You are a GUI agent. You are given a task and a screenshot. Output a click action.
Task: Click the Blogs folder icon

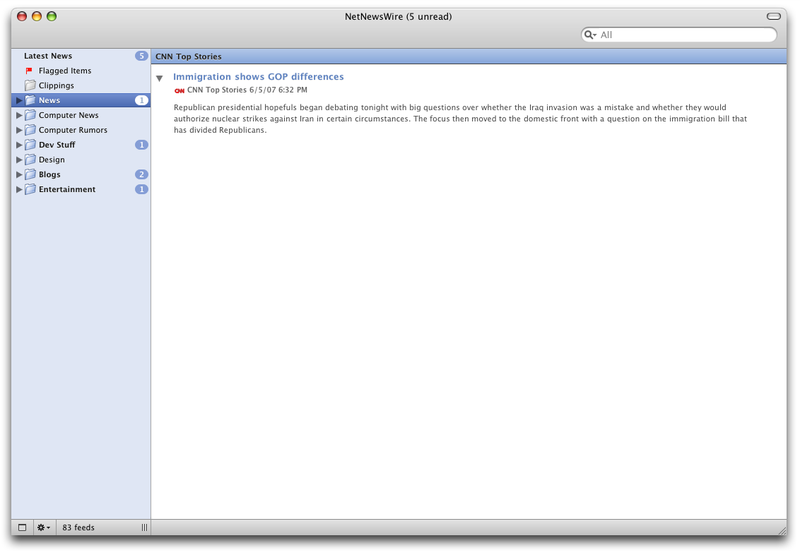(31, 174)
